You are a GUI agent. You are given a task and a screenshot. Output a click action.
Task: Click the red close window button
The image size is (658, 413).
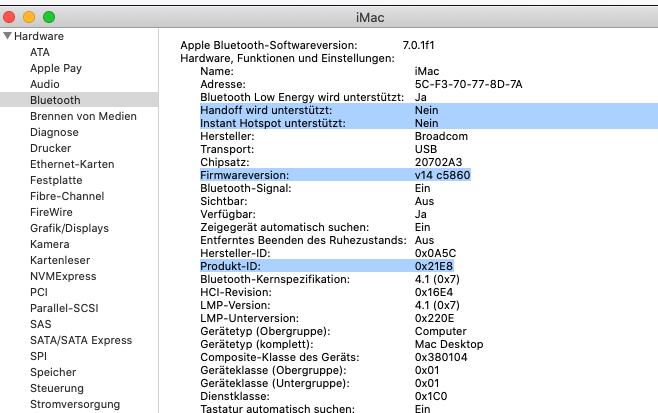click(9, 17)
